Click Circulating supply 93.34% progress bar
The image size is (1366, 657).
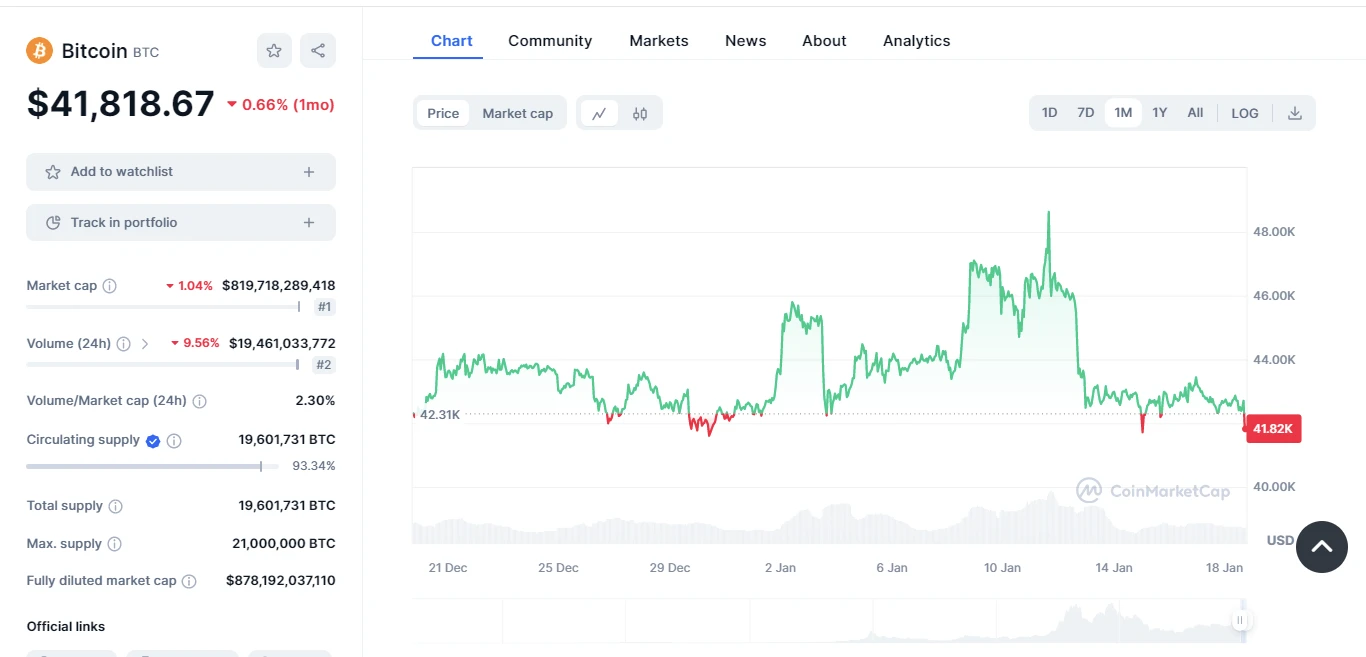point(152,466)
